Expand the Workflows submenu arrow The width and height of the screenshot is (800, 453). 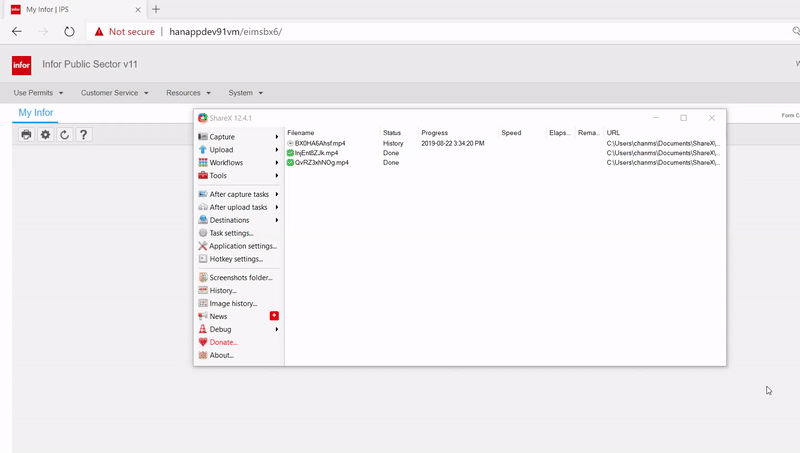click(x=277, y=162)
